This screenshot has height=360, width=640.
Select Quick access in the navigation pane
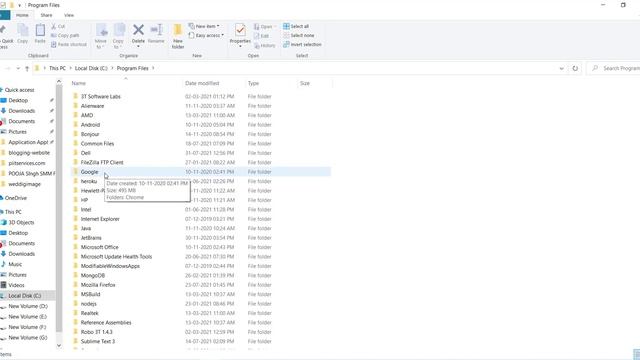(x=19, y=90)
